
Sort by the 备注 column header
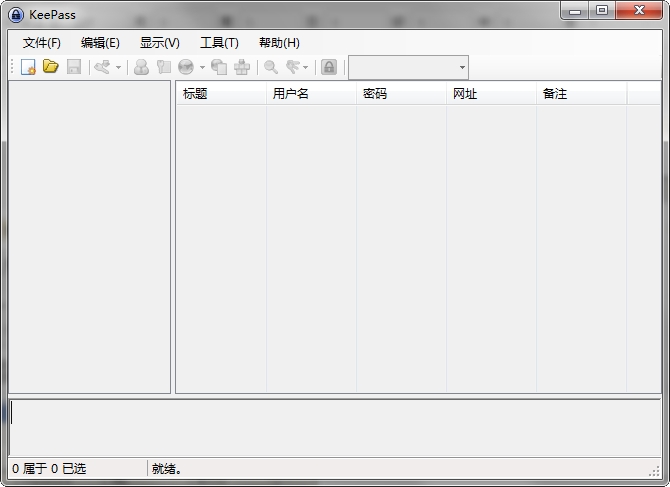(582, 94)
